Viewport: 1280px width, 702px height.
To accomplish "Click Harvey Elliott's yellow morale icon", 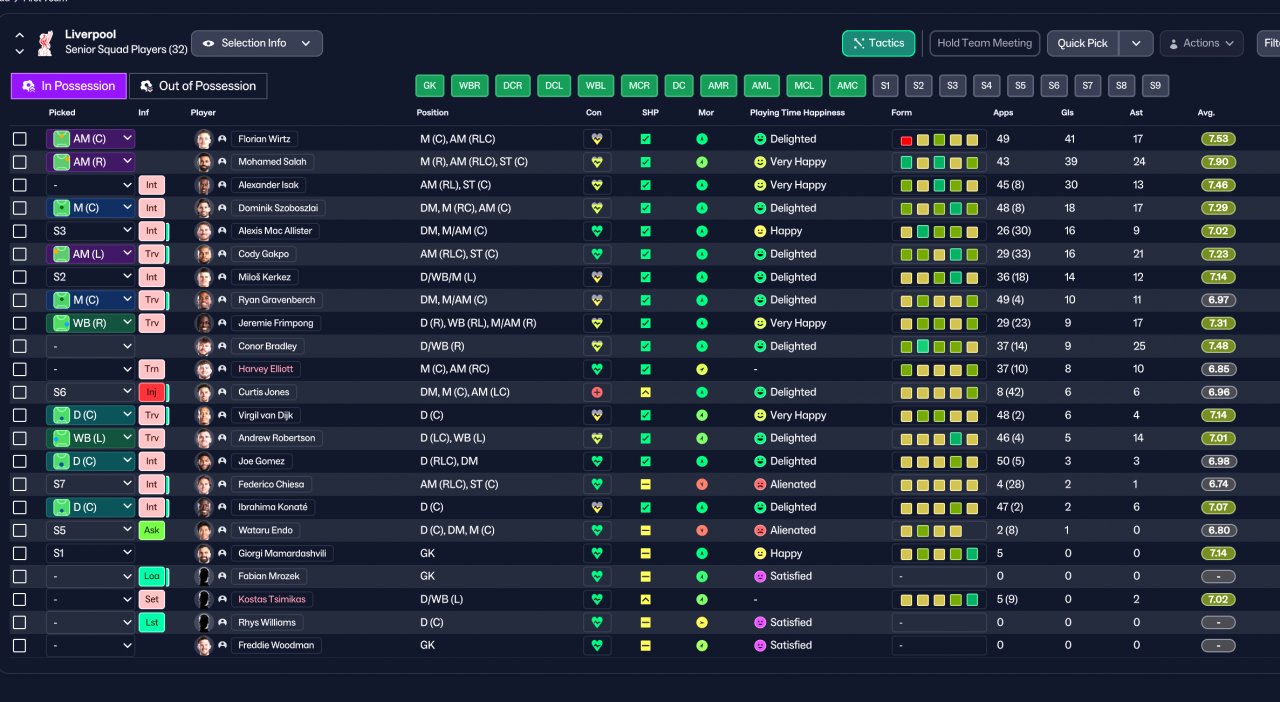I will point(702,369).
